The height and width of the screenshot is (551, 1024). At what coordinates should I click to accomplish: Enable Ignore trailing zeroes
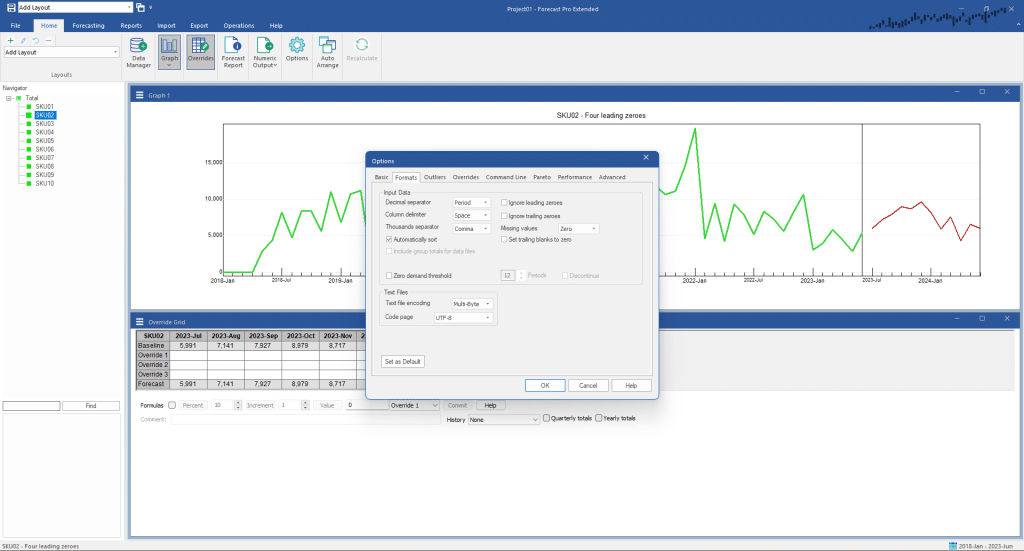coord(504,216)
